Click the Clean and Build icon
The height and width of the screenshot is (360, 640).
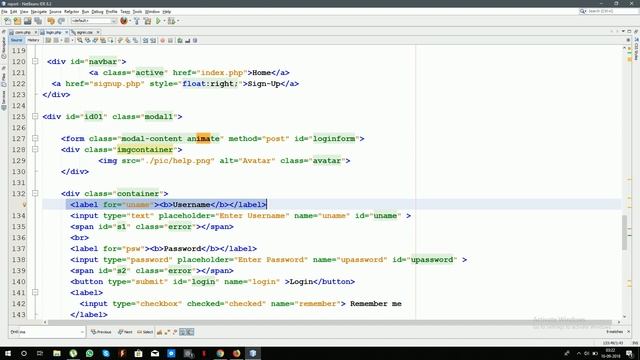click(147, 21)
